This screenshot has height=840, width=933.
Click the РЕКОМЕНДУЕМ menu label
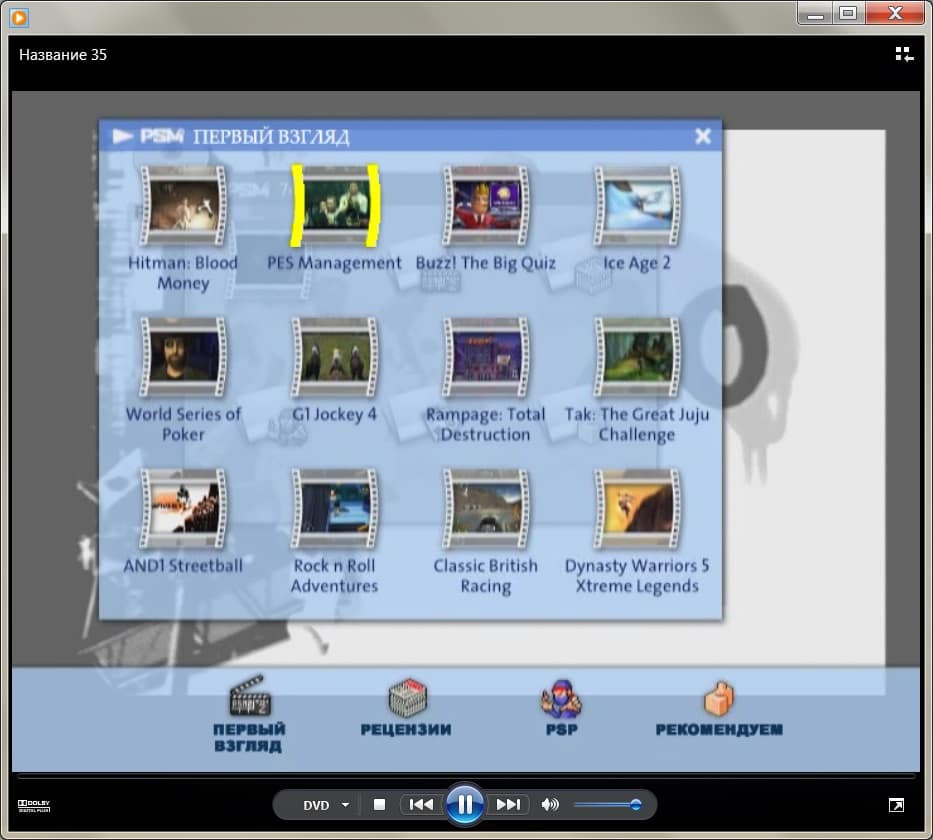click(x=719, y=729)
